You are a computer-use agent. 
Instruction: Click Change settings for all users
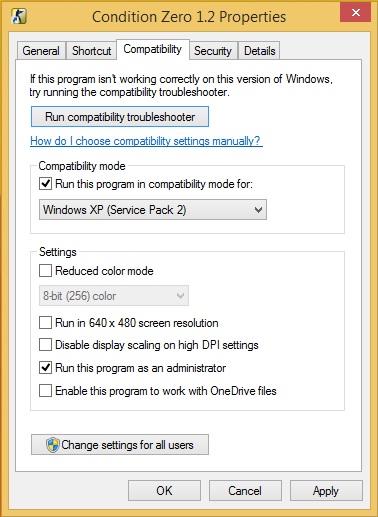coord(120,444)
